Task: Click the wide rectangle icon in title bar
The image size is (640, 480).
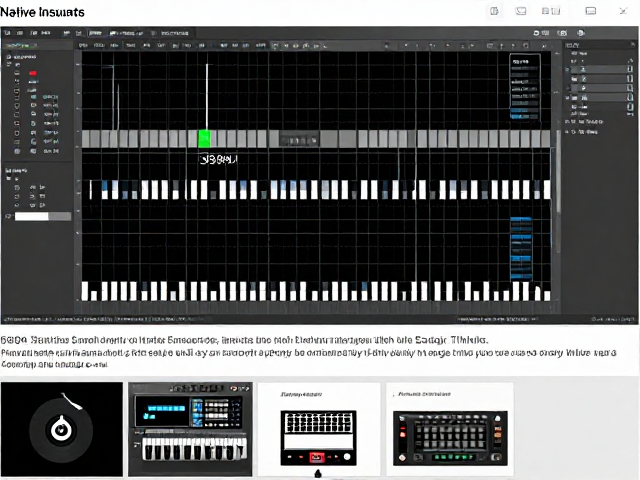Action: [591, 11]
